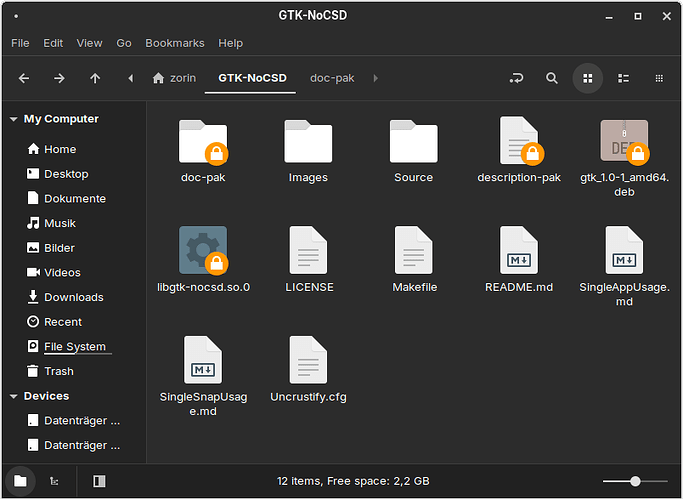Switch to icon view
683x499 pixels.
click(588, 78)
